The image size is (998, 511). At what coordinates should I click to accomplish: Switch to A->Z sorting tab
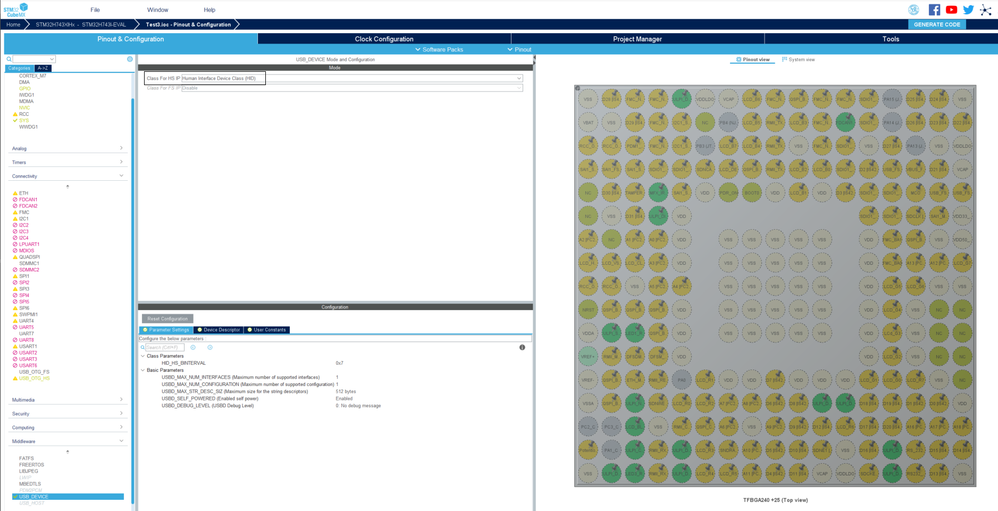43,68
